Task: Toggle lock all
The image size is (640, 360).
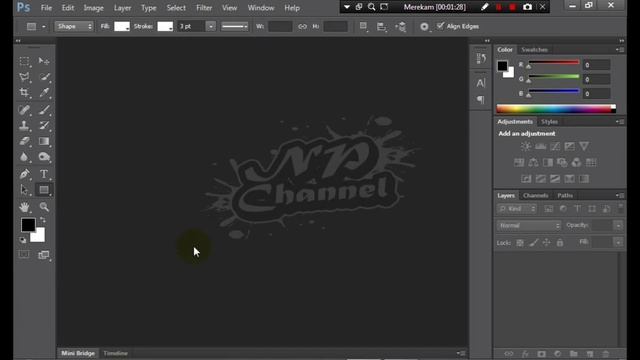Action: coord(560,243)
